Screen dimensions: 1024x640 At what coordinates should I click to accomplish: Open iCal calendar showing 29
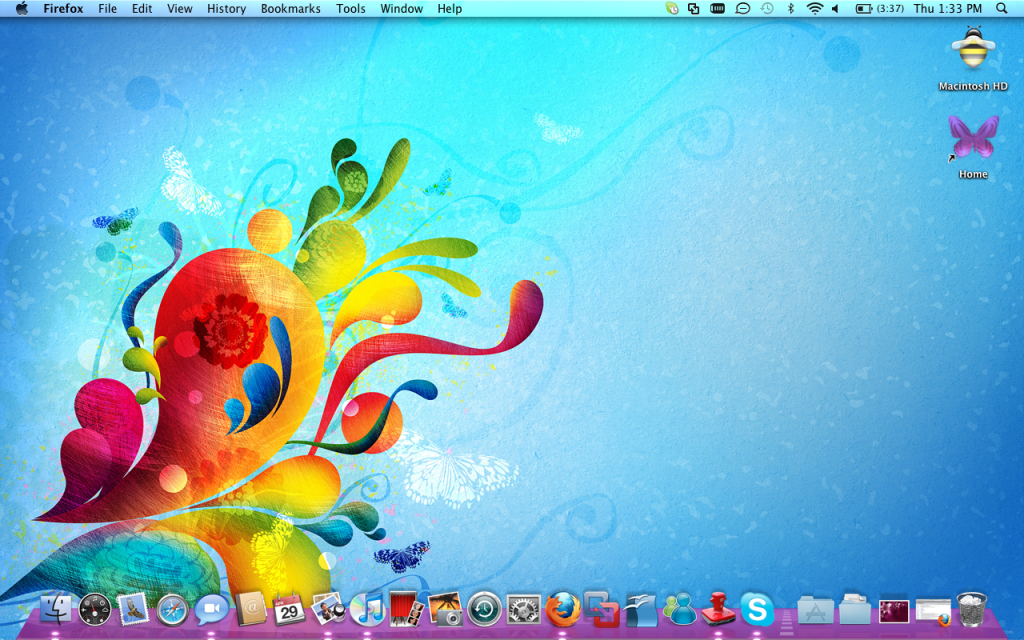click(289, 609)
